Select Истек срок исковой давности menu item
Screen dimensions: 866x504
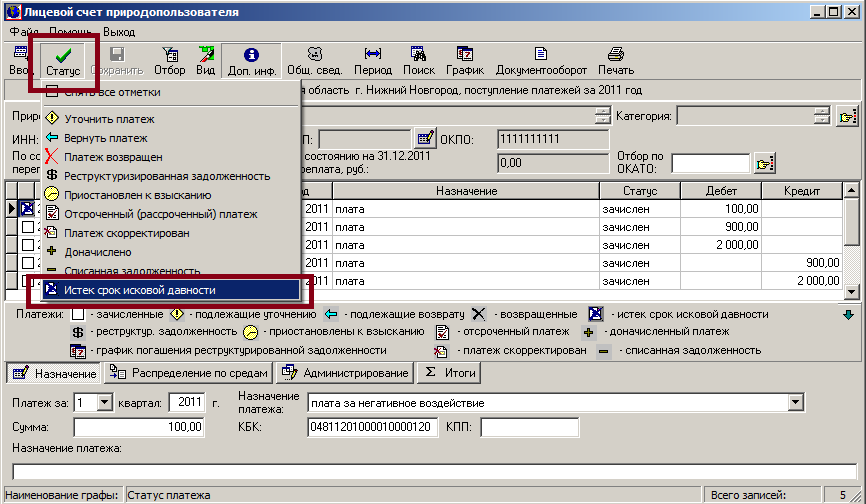click(139, 290)
